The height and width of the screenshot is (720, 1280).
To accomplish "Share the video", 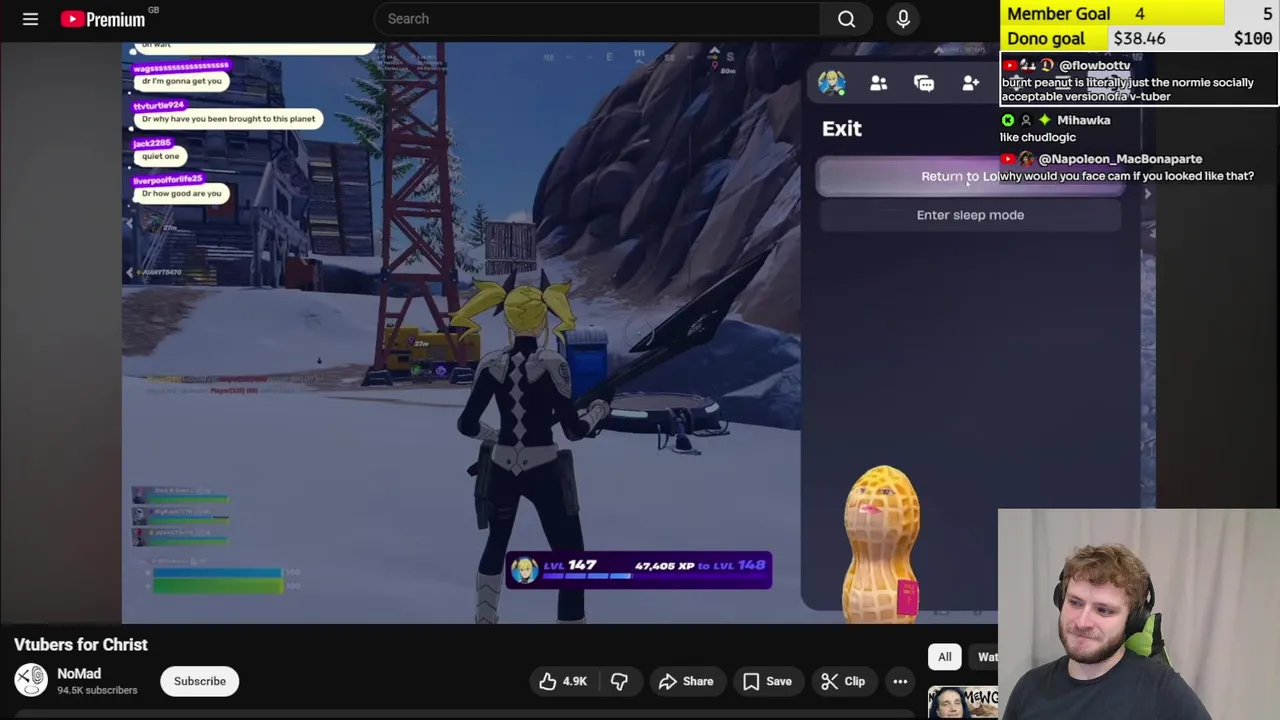I will click(686, 681).
